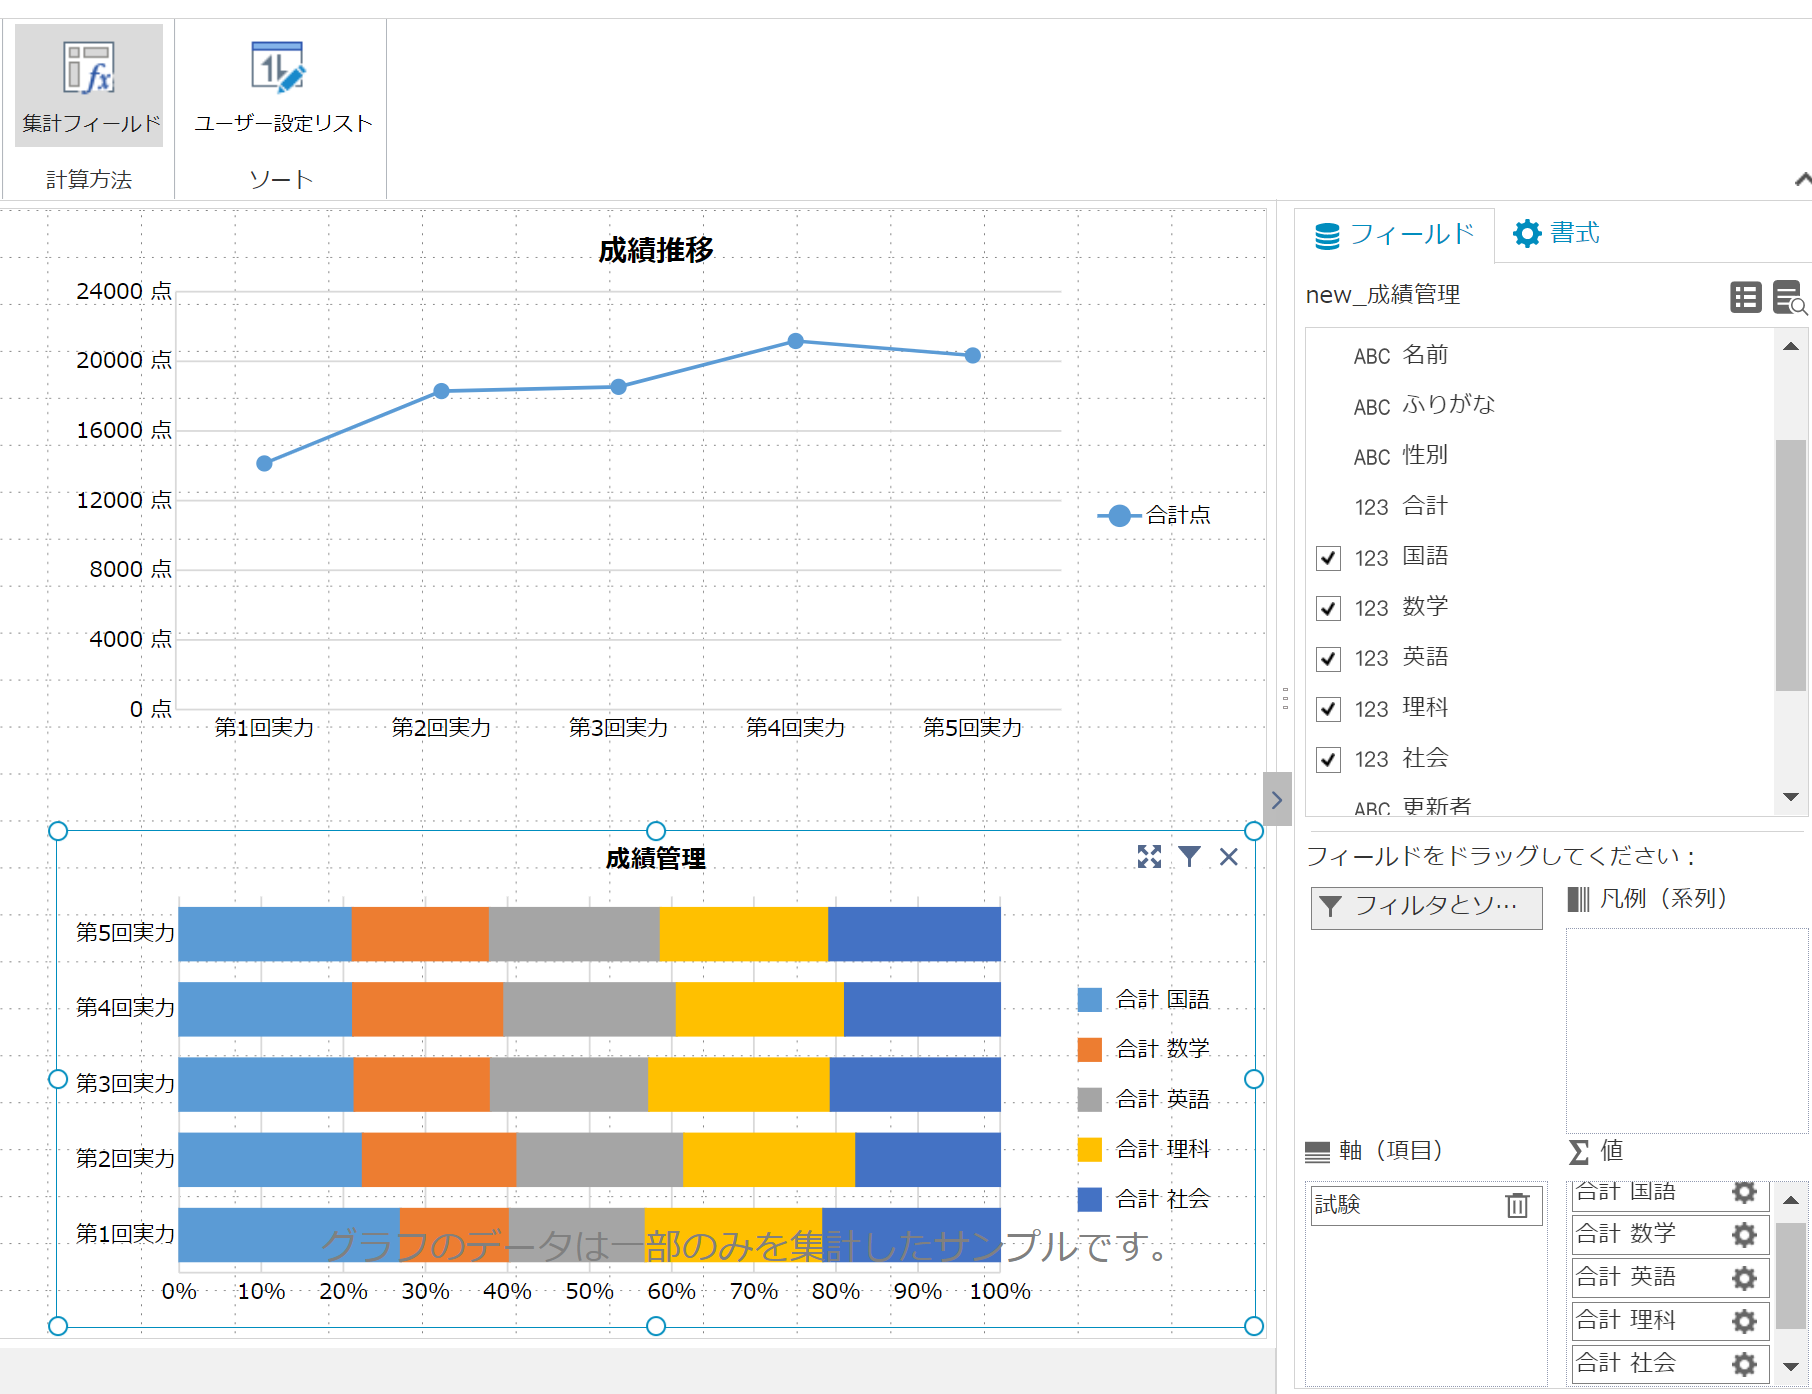Collapse the ribbon using the up chevron
Screen dimensions: 1812x1394
(x=1801, y=180)
